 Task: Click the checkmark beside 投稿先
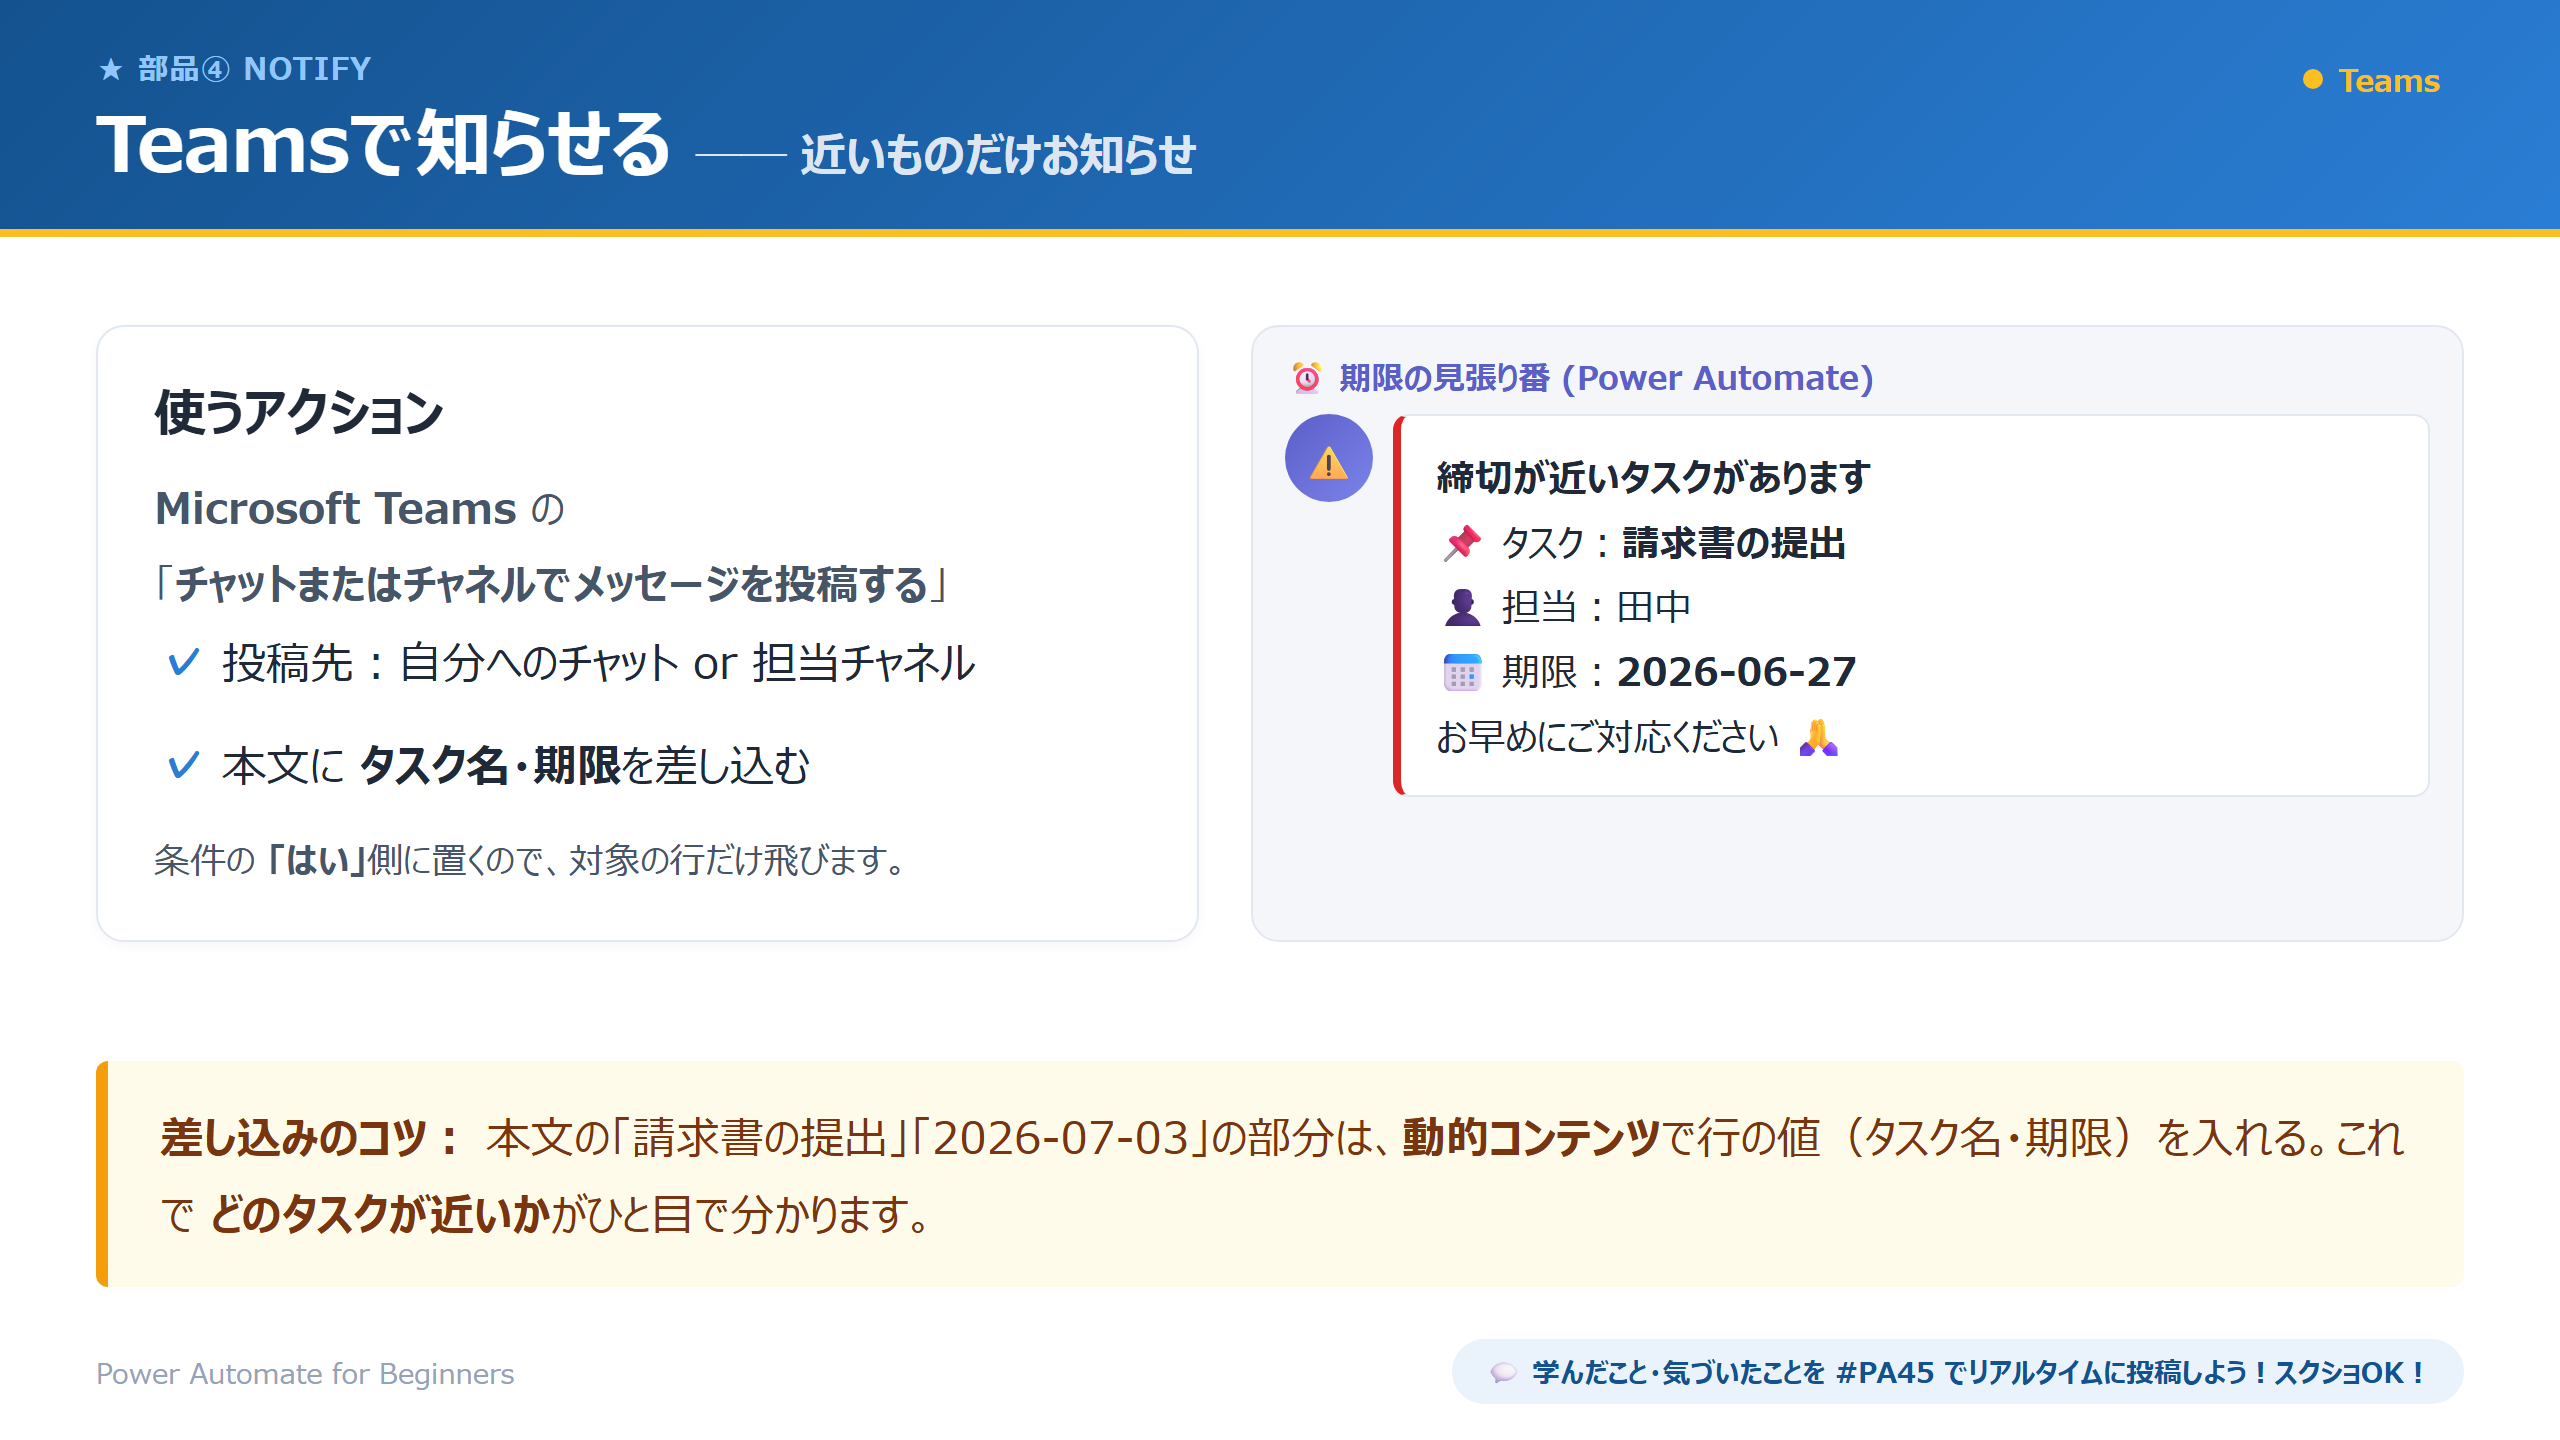tap(183, 662)
